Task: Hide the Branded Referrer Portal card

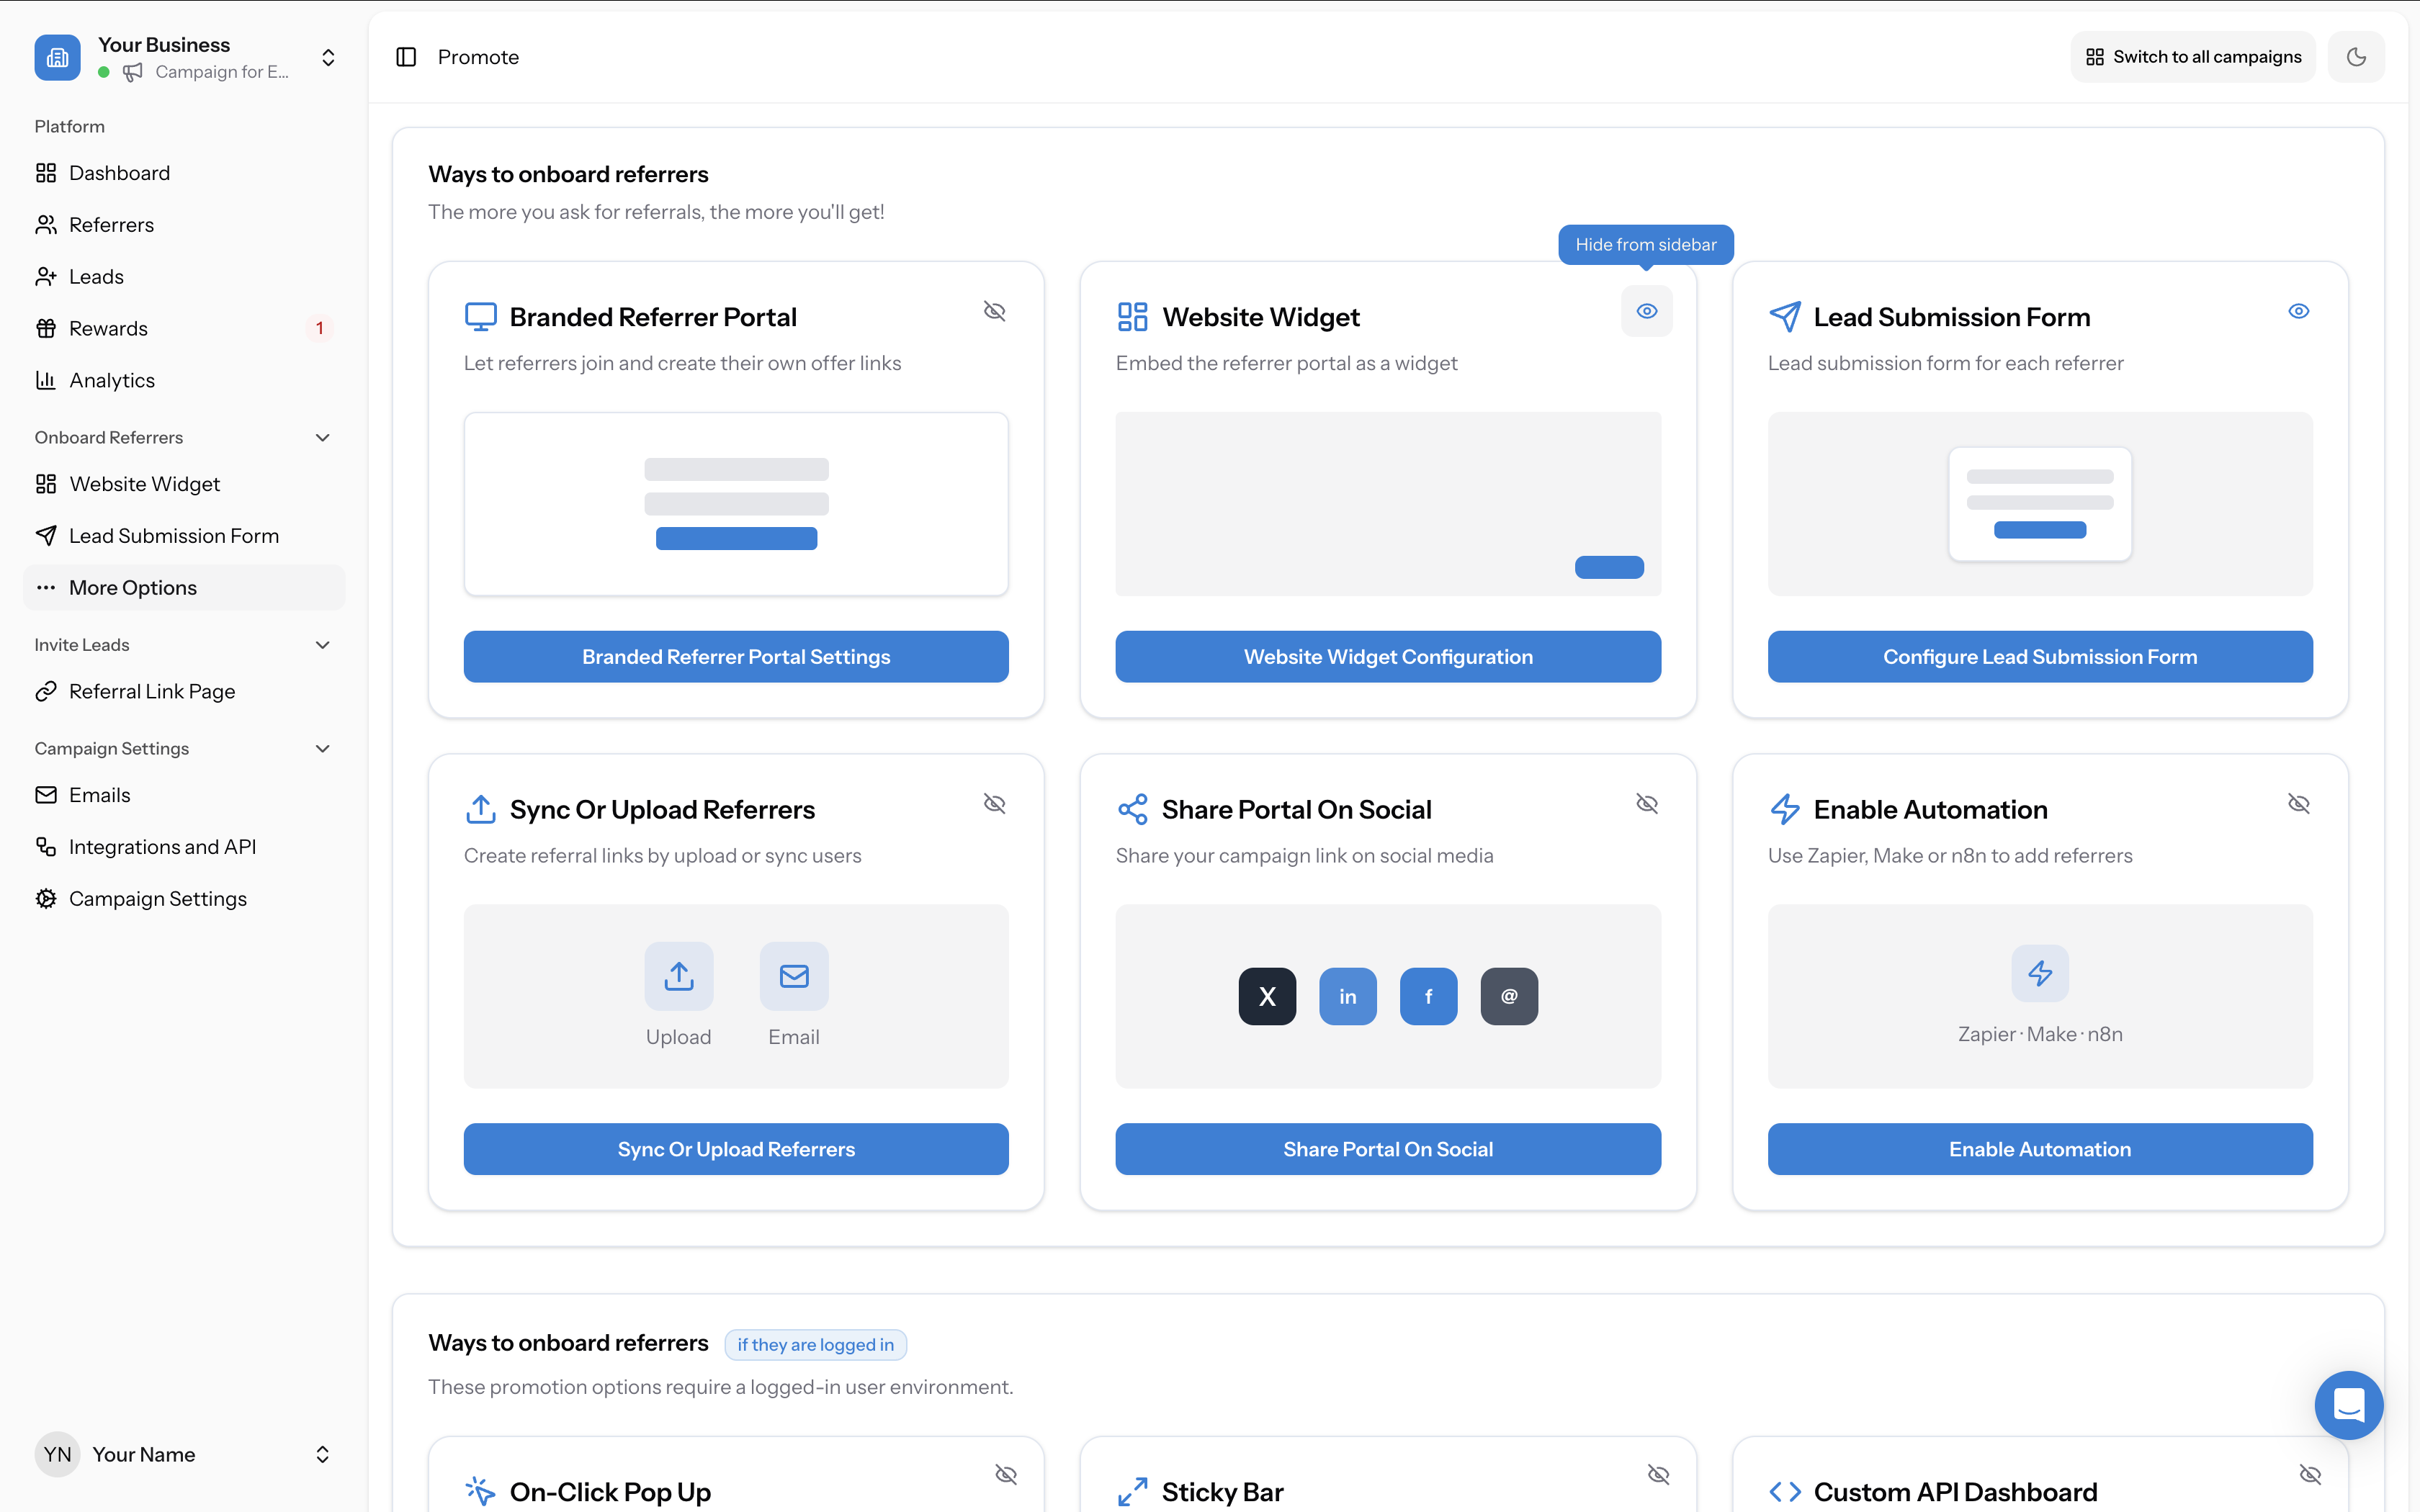Action: tap(995, 311)
